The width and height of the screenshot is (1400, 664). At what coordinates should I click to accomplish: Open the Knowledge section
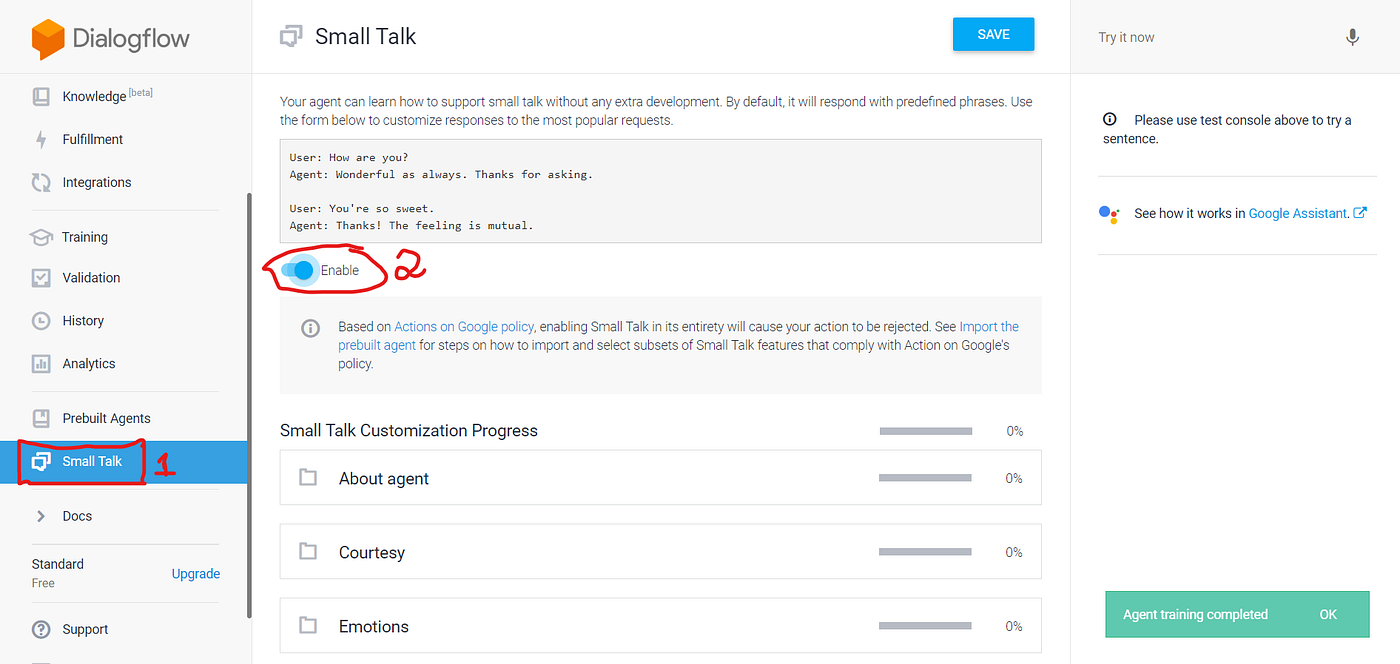tap(91, 95)
